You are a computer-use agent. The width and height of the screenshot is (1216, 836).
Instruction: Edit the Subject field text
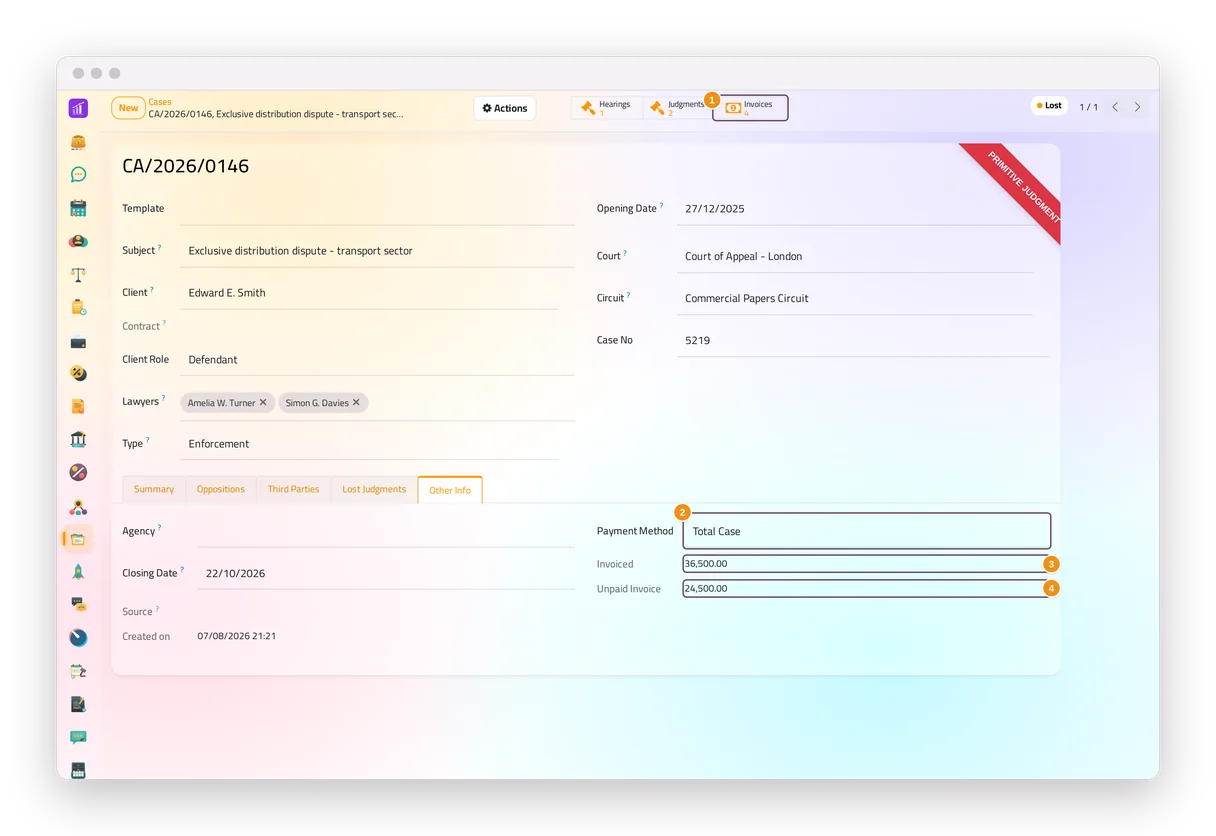point(377,251)
